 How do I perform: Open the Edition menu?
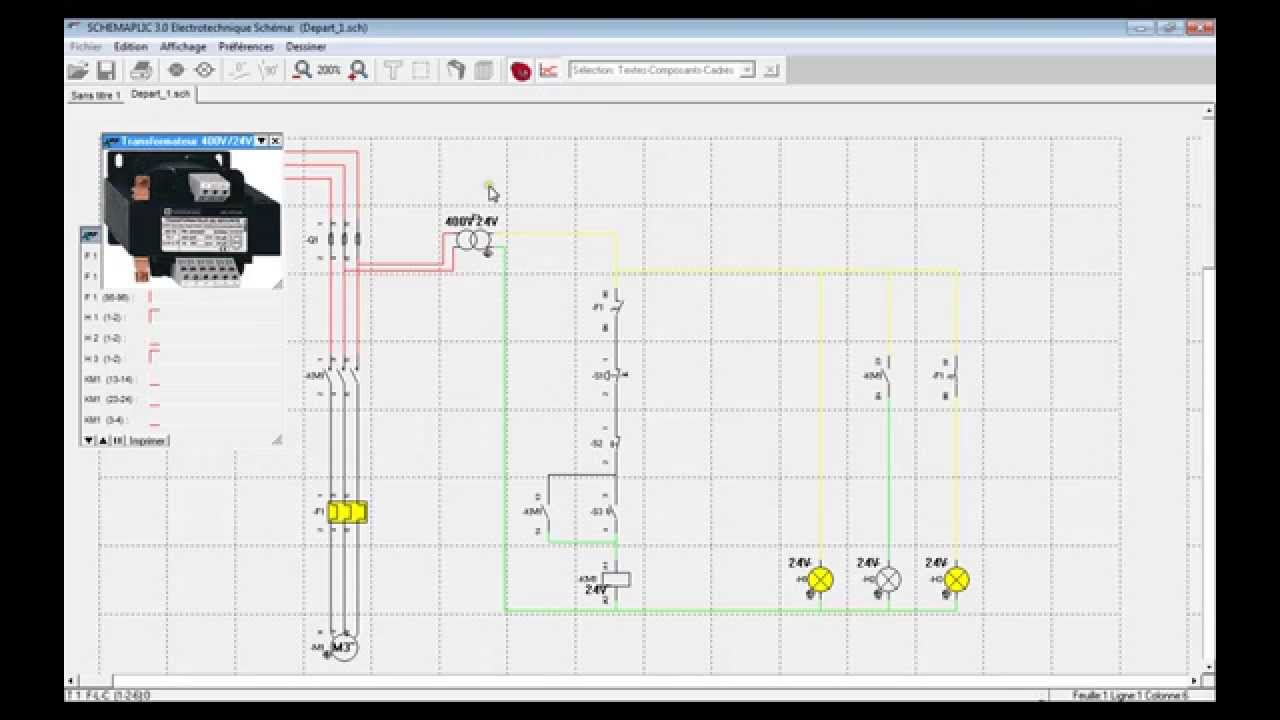(x=130, y=46)
